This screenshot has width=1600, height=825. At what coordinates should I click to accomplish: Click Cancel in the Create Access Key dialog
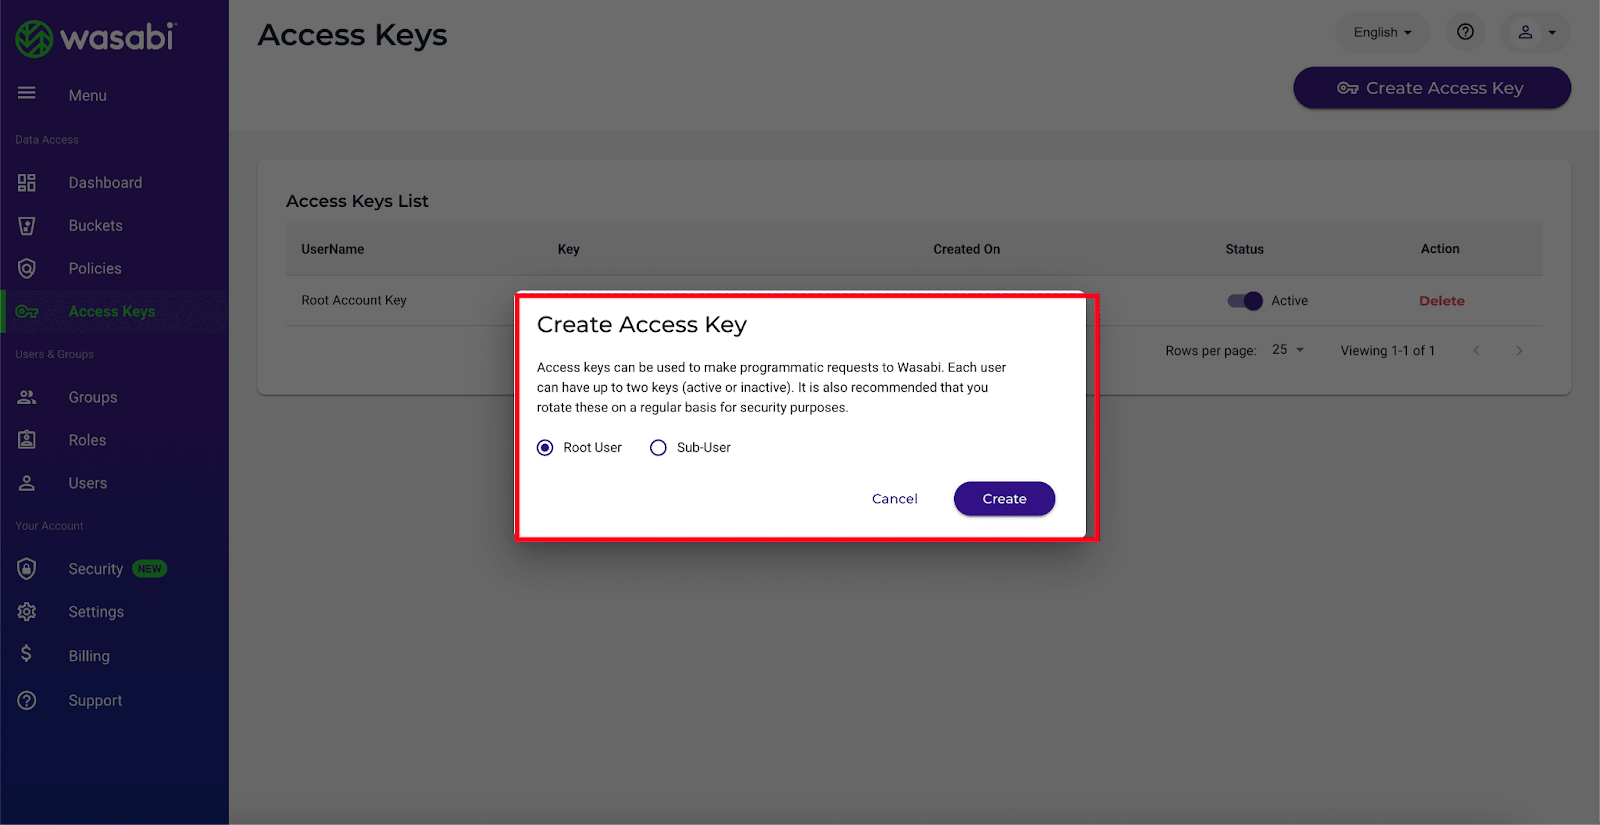point(895,499)
